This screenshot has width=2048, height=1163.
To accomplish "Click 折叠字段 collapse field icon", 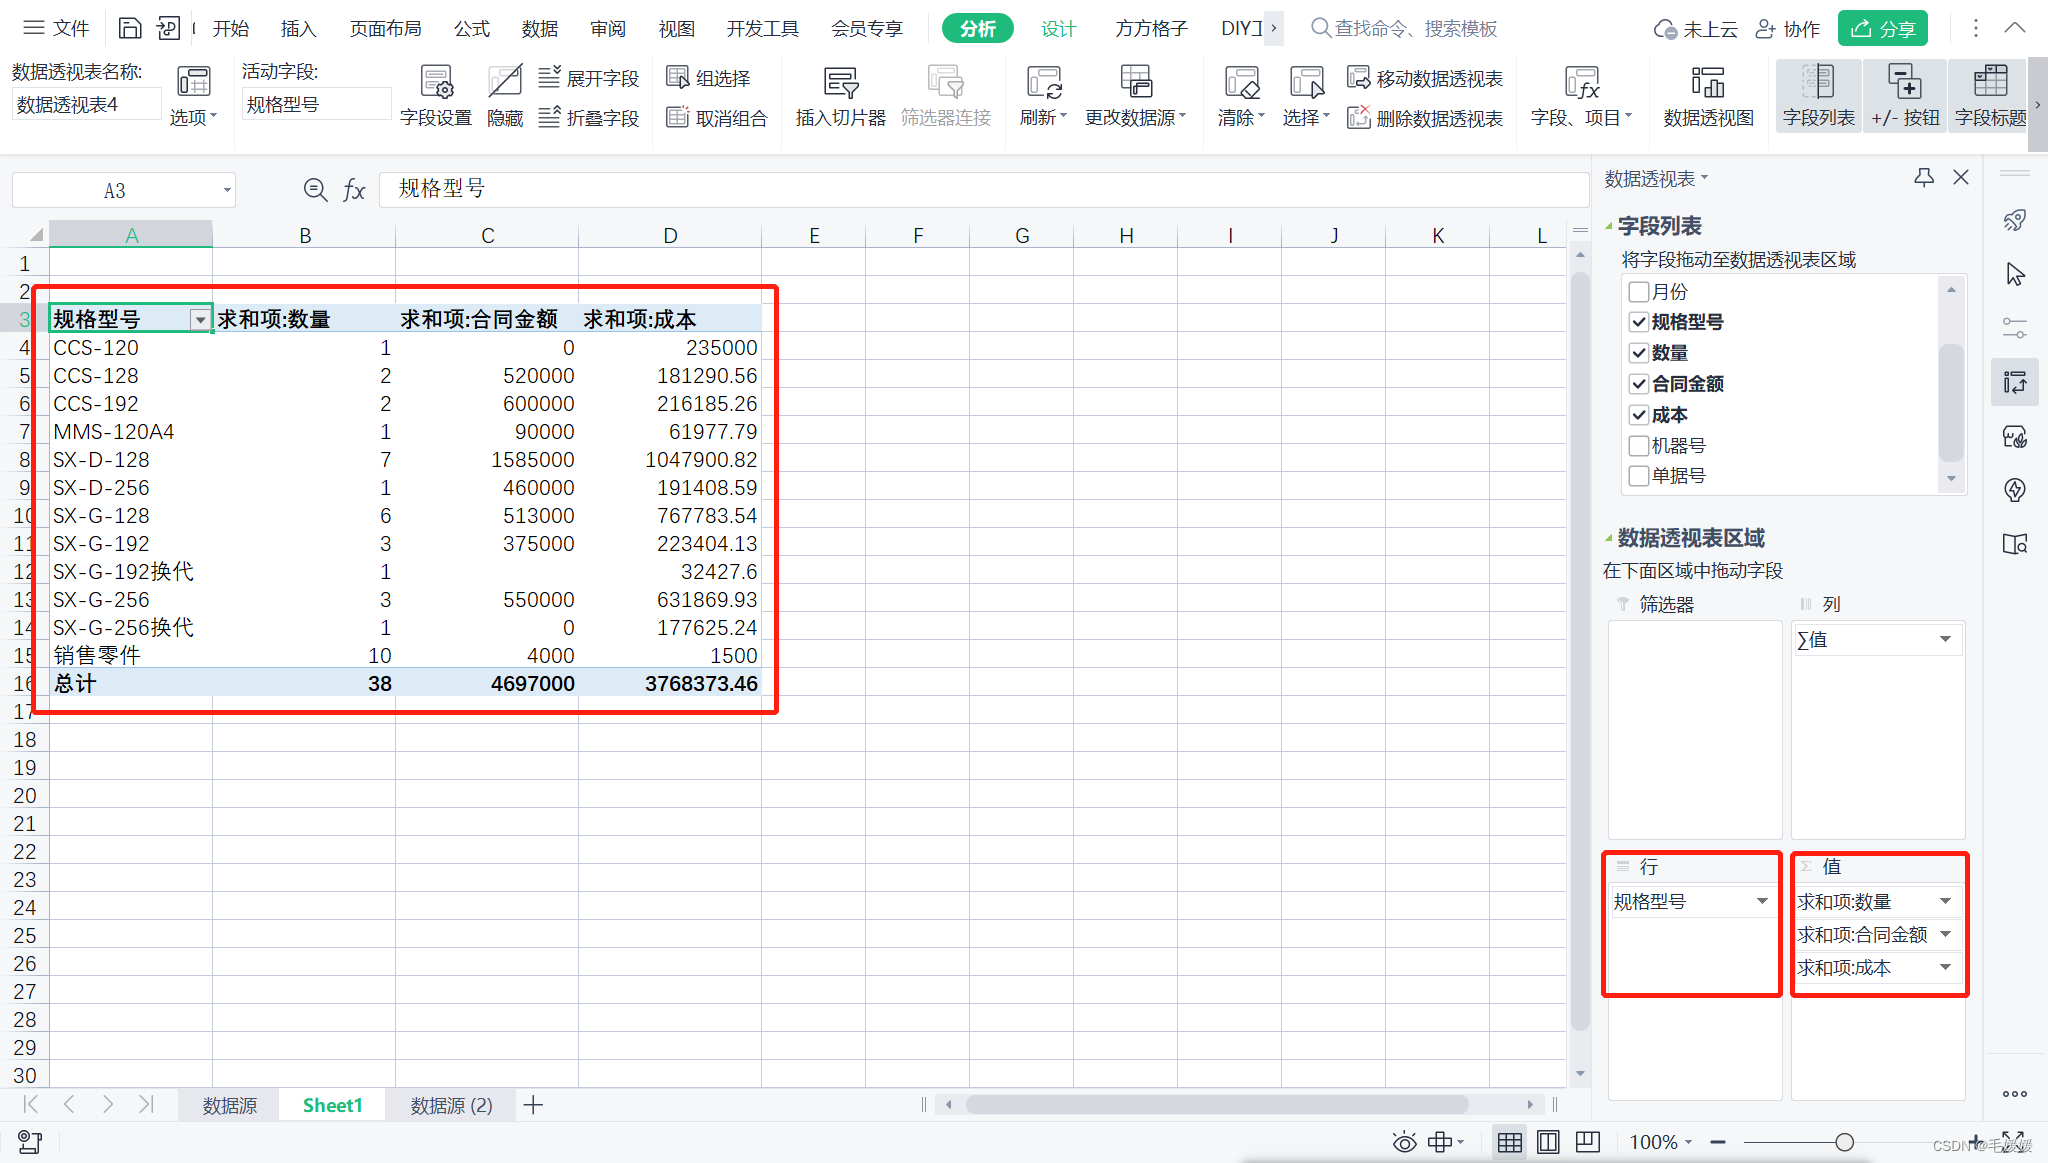I will (x=589, y=118).
